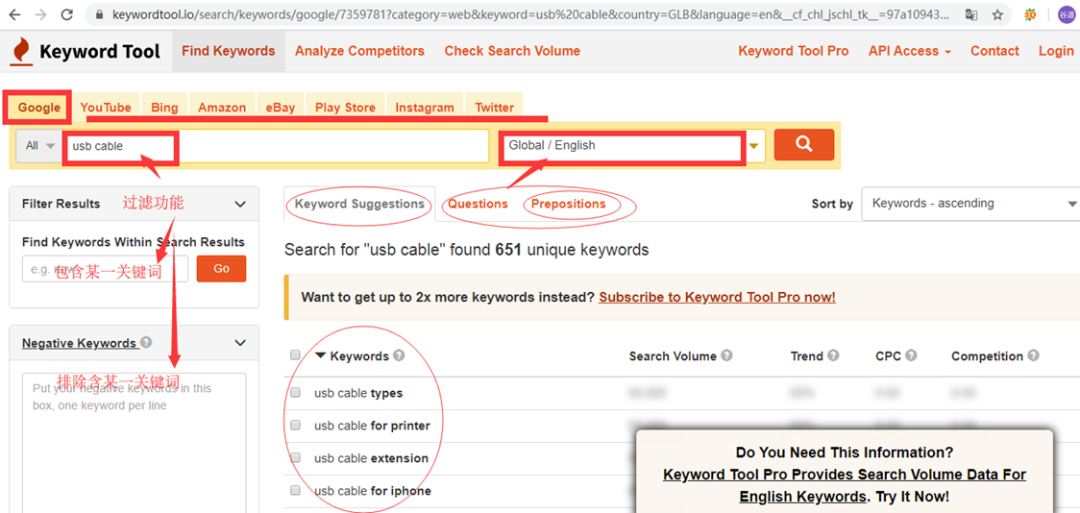
Task: Open Check Search Volume
Action: tap(512, 51)
